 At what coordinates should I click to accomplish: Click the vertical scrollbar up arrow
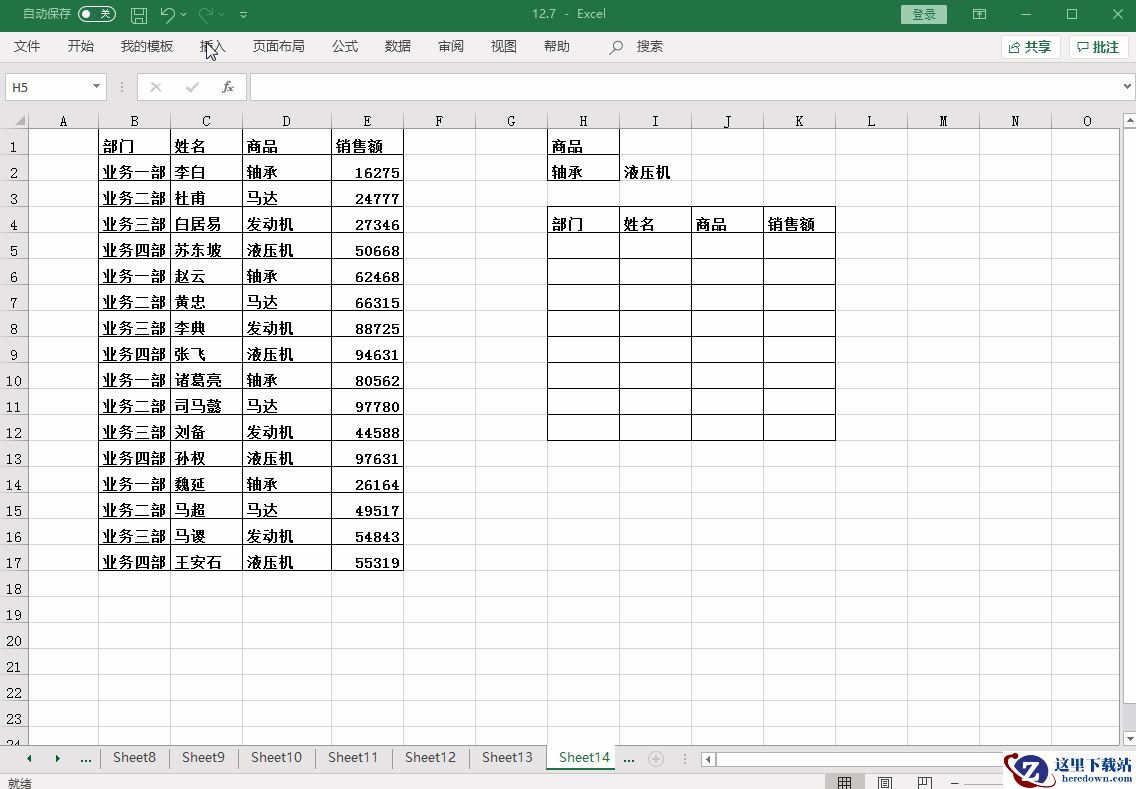[1129, 120]
